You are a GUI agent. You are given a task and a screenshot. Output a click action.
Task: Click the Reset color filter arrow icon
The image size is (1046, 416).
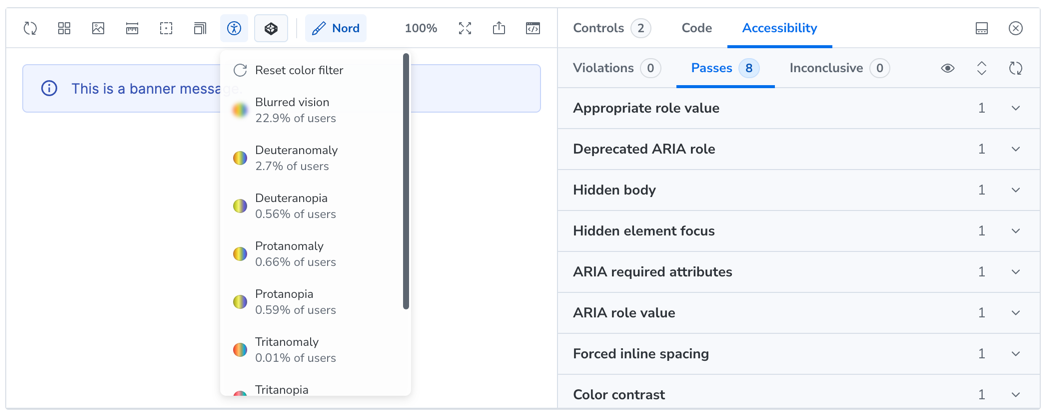click(x=240, y=70)
